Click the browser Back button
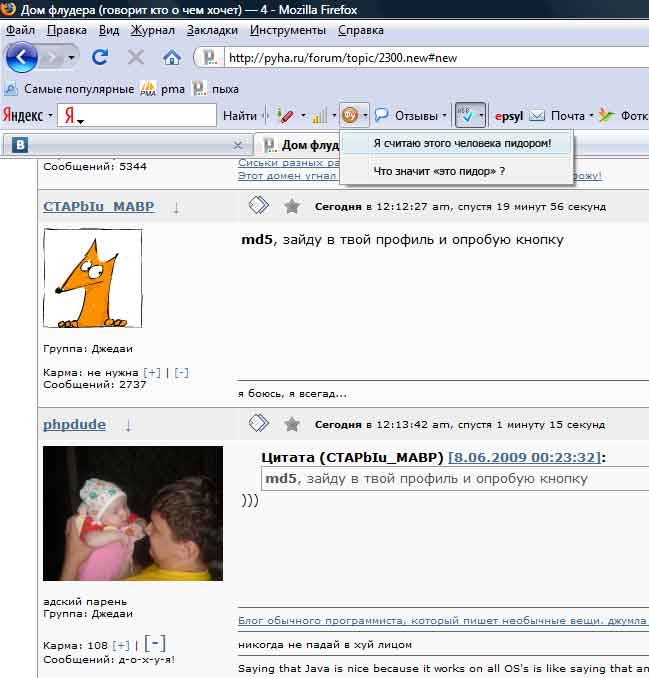The height and width of the screenshot is (678, 649). (21, 57)
